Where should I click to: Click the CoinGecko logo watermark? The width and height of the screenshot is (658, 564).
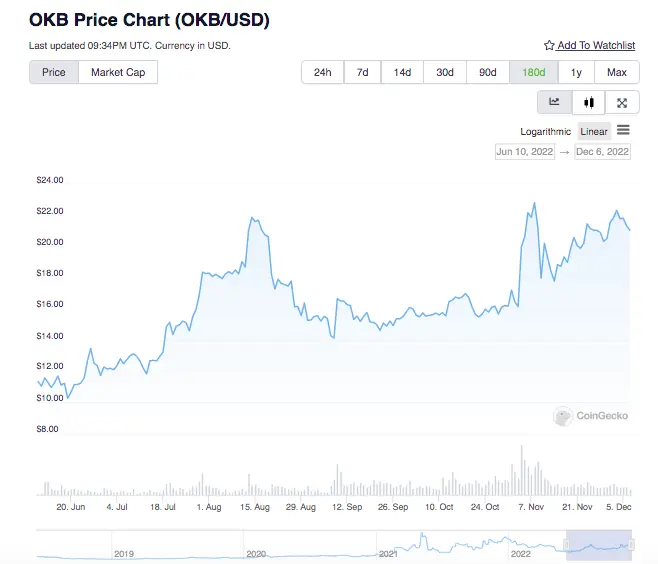[x=591, y=416]
